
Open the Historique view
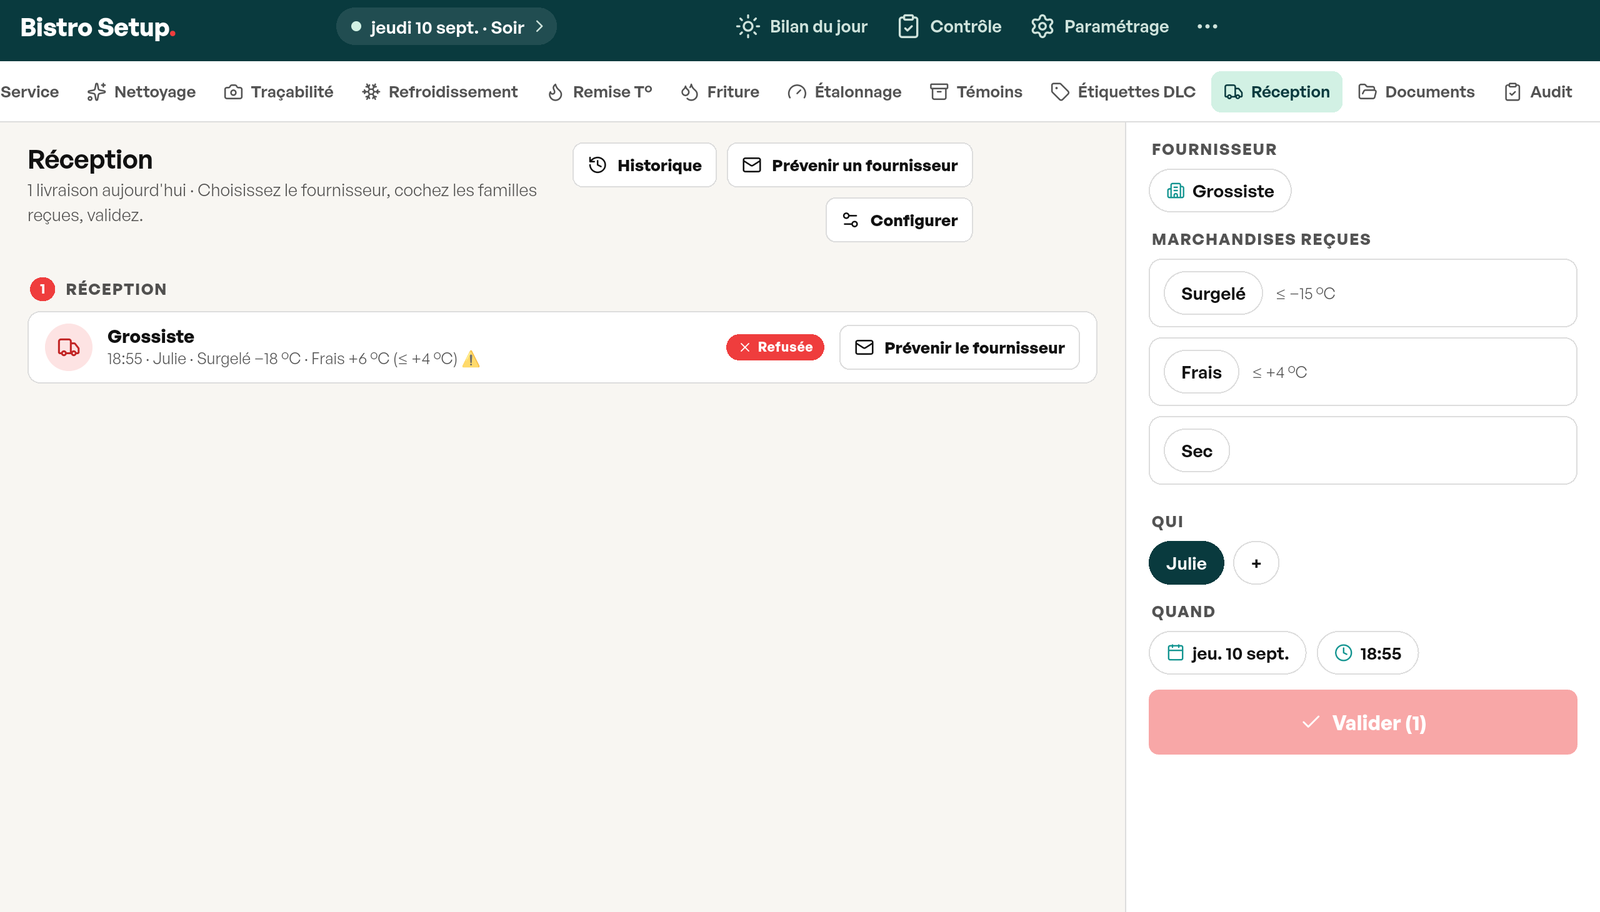(645, 165)
